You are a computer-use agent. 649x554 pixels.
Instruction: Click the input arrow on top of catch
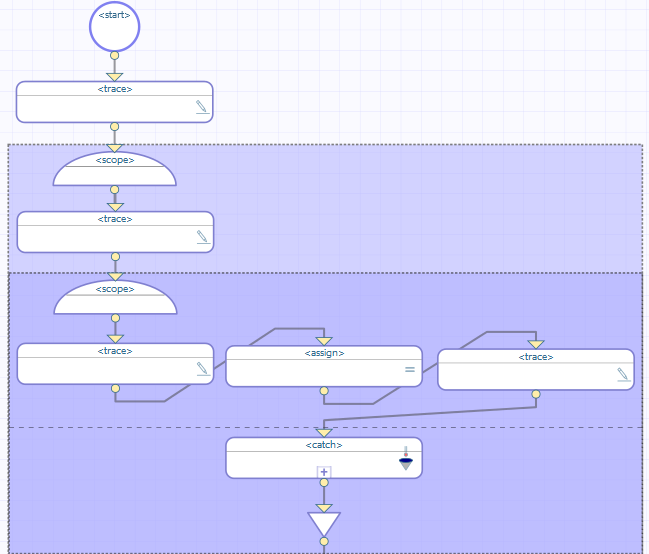[x=324, y=433]
